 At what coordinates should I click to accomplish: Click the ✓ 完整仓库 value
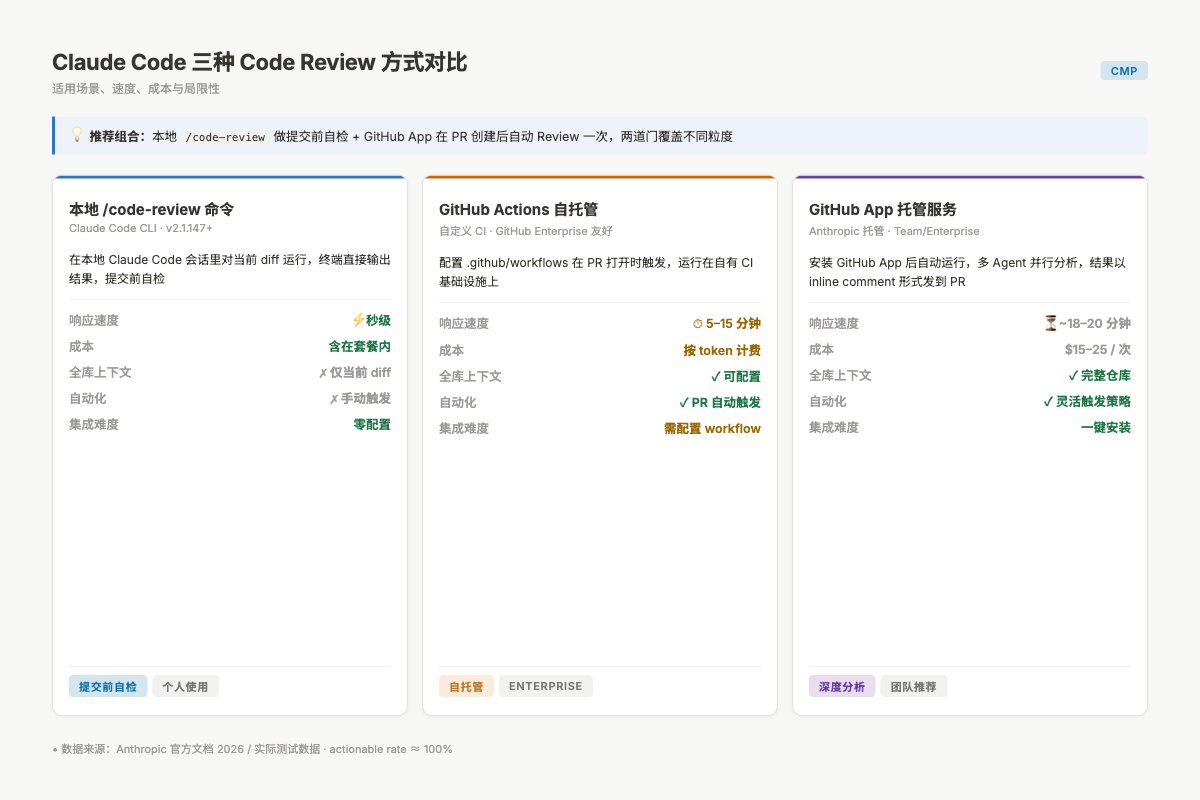tap(1100, 376)
